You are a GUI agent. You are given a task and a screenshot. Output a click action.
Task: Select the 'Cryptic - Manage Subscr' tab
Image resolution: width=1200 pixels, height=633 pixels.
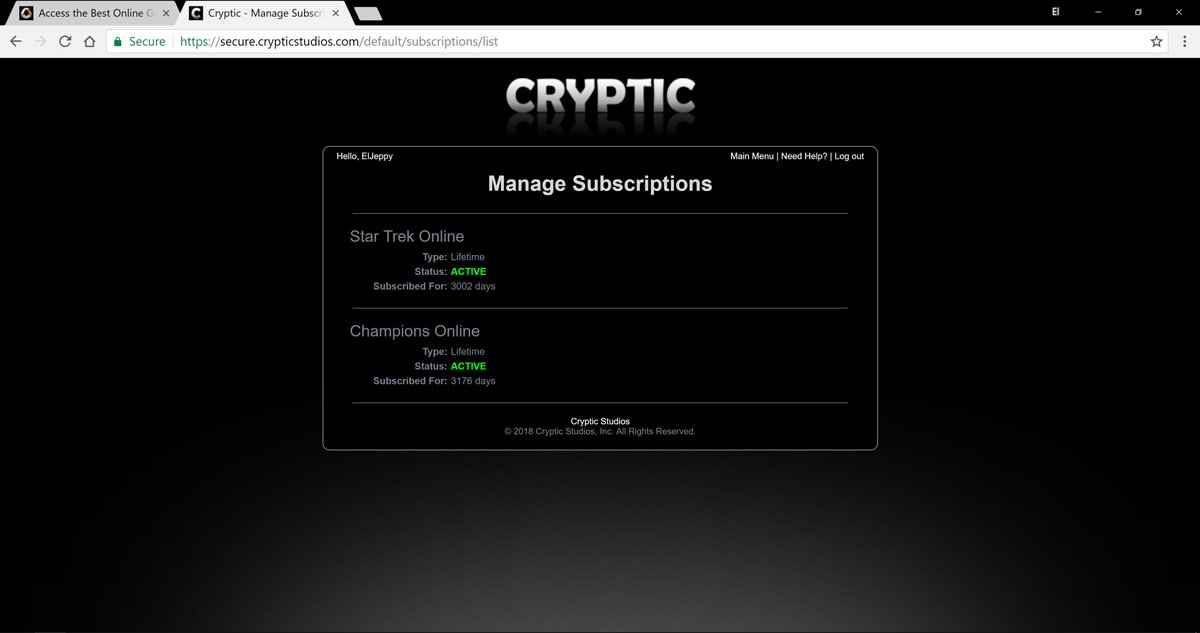(263, 13)
